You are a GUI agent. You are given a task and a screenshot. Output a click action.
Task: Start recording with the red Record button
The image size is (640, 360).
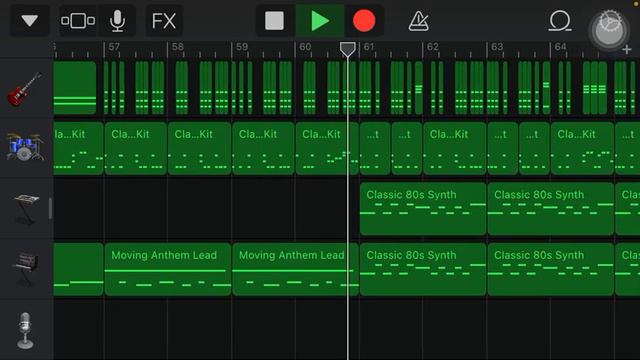point(364,20)
